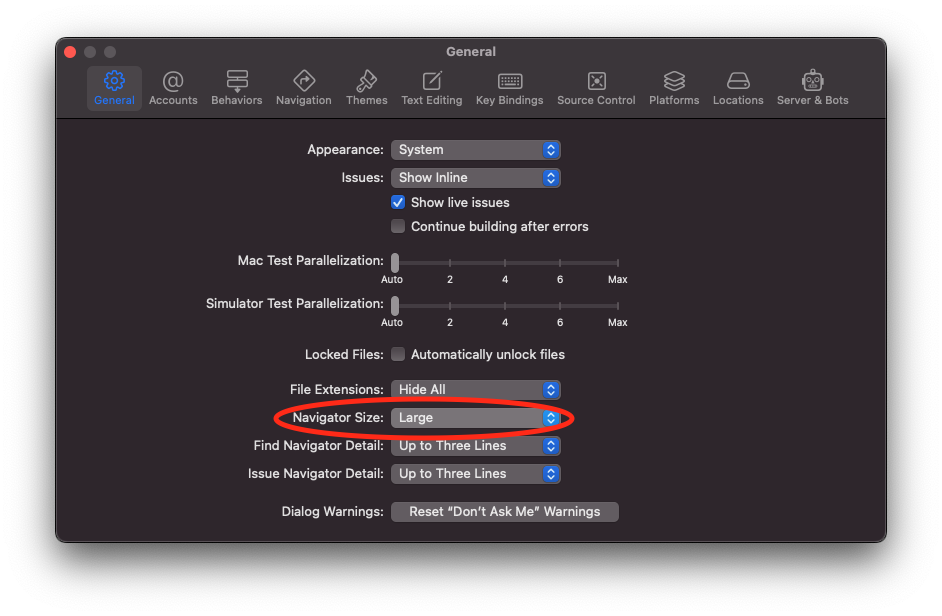Open the Navigation preferences pane
The height and width of the screenshot is (616, 942).
point(303,88)
